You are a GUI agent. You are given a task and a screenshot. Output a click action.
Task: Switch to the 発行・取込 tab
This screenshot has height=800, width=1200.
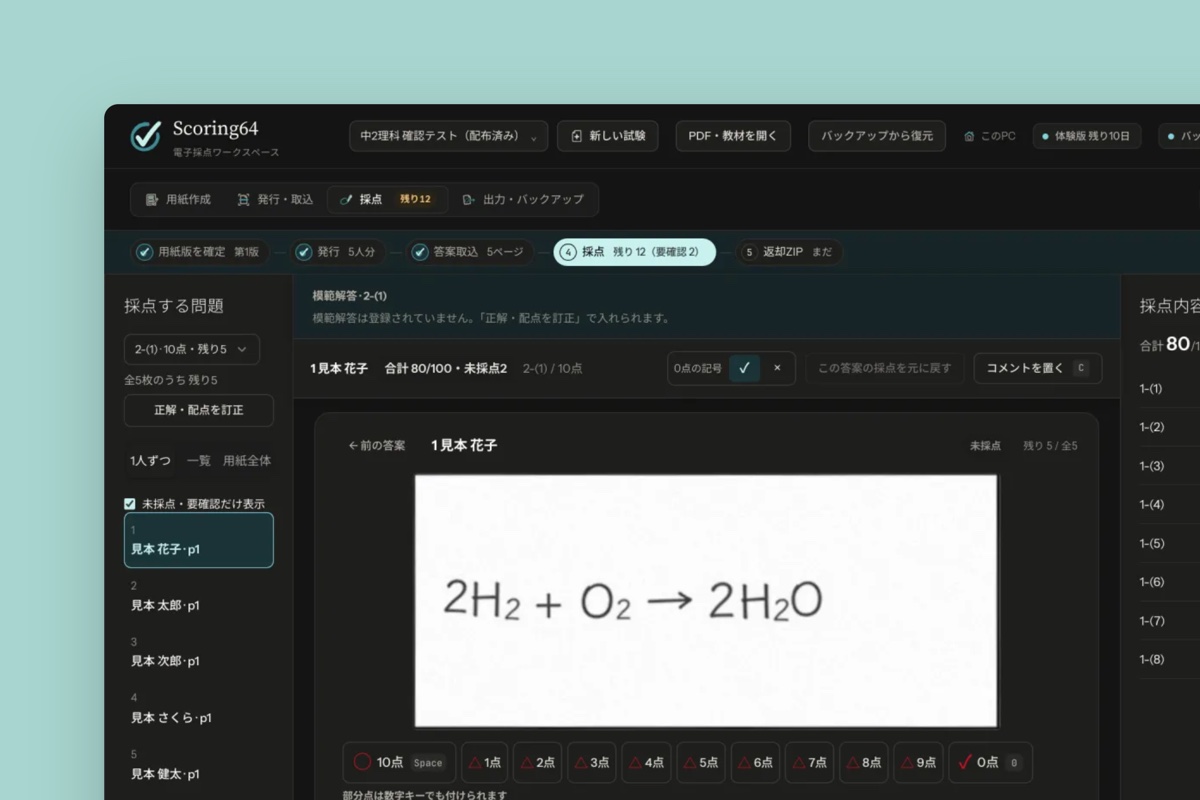pos(275,199)
